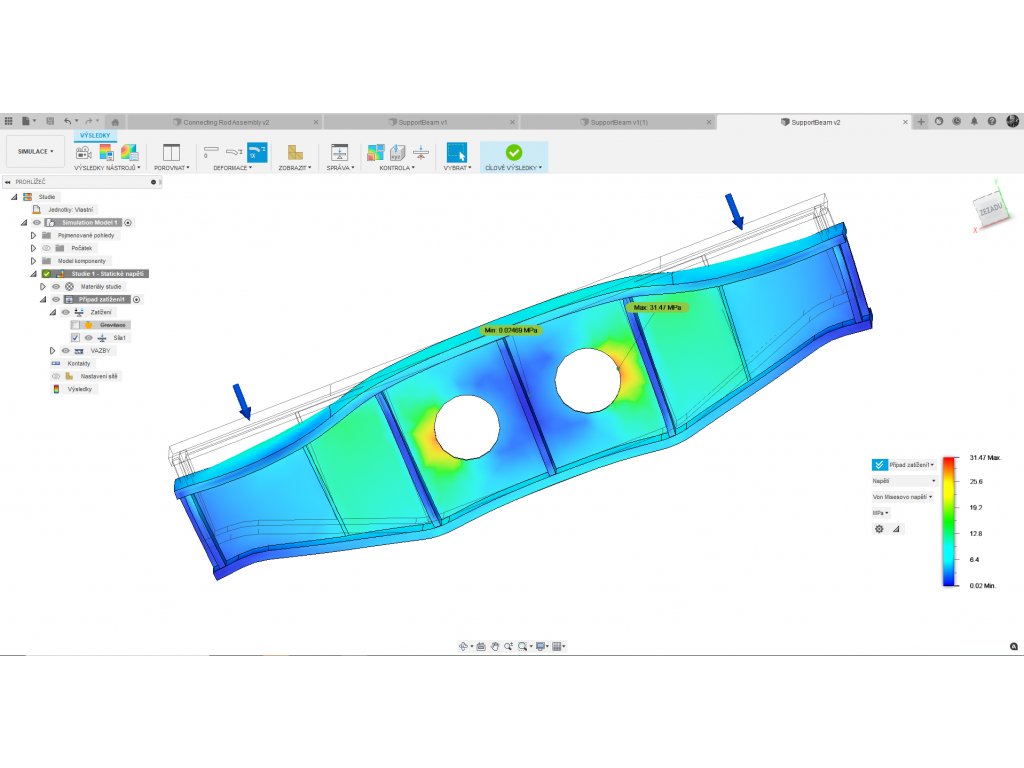Click the green check Cílové výsledky icon
Image resolution: width=1024 pixels, height=768 pixels.
(514, 152)
